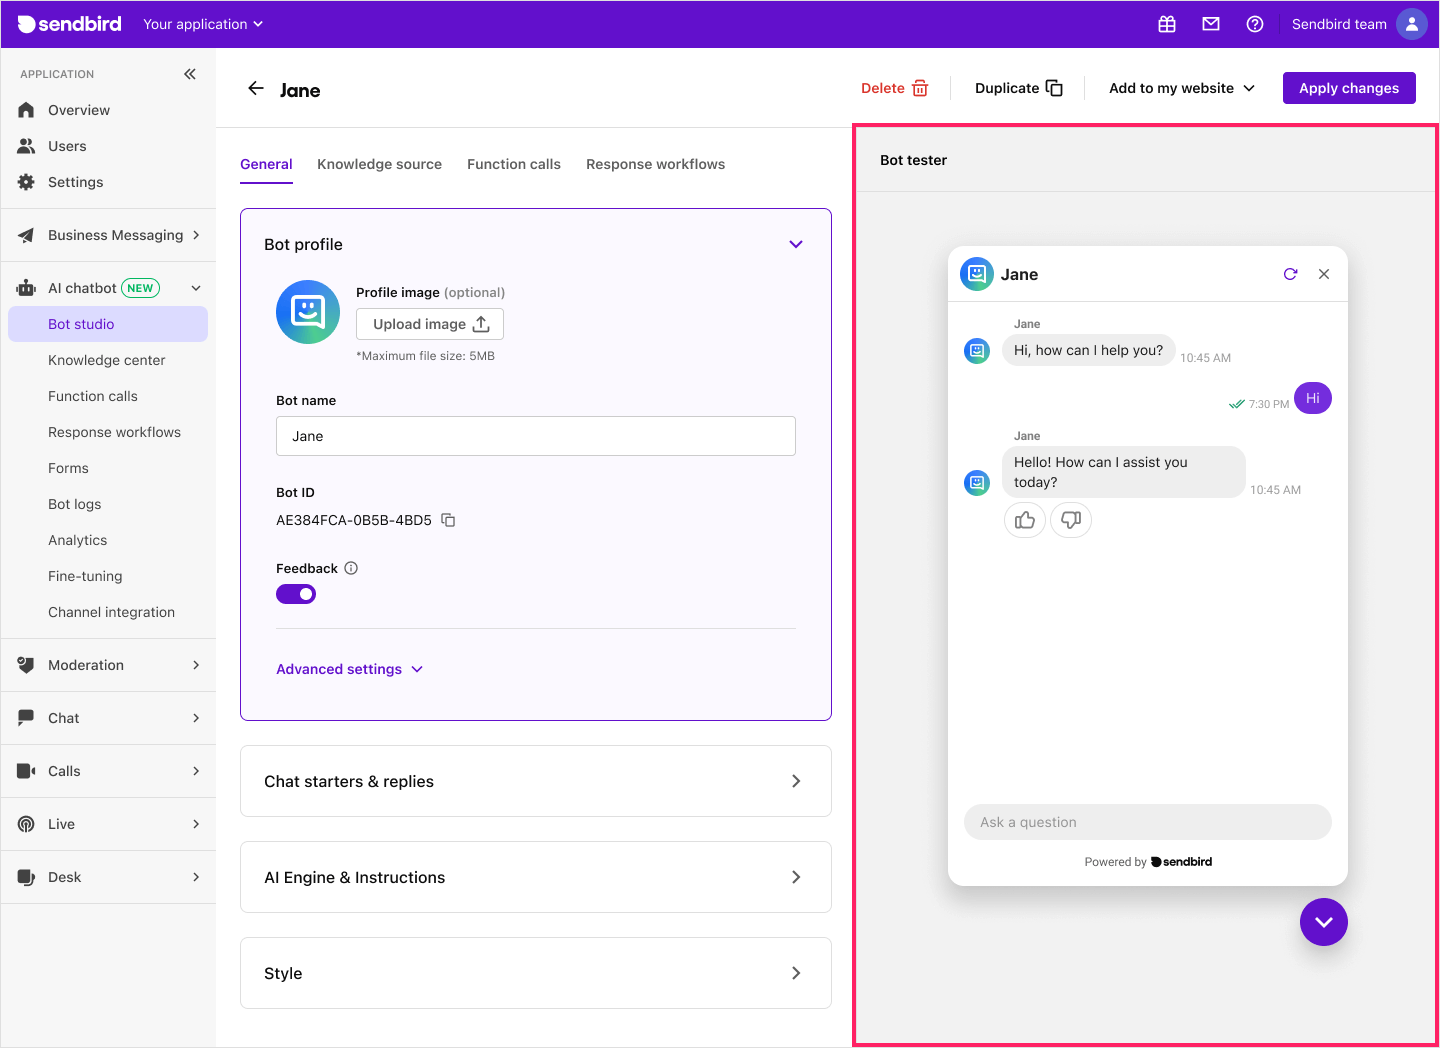Click the Powered by sendbird link
Viewport: 1440px width, 1048px height.
1148,862
